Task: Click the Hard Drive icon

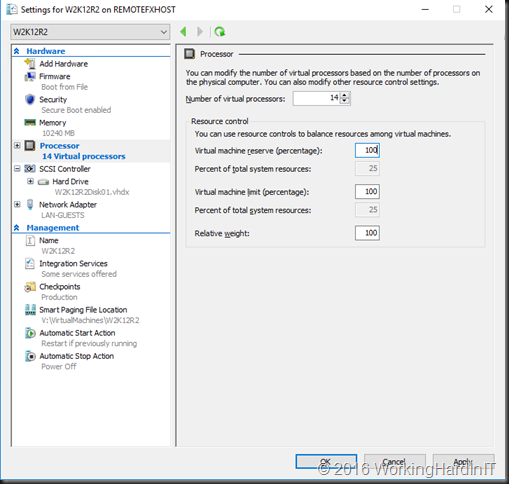Action: click(43, 182)
